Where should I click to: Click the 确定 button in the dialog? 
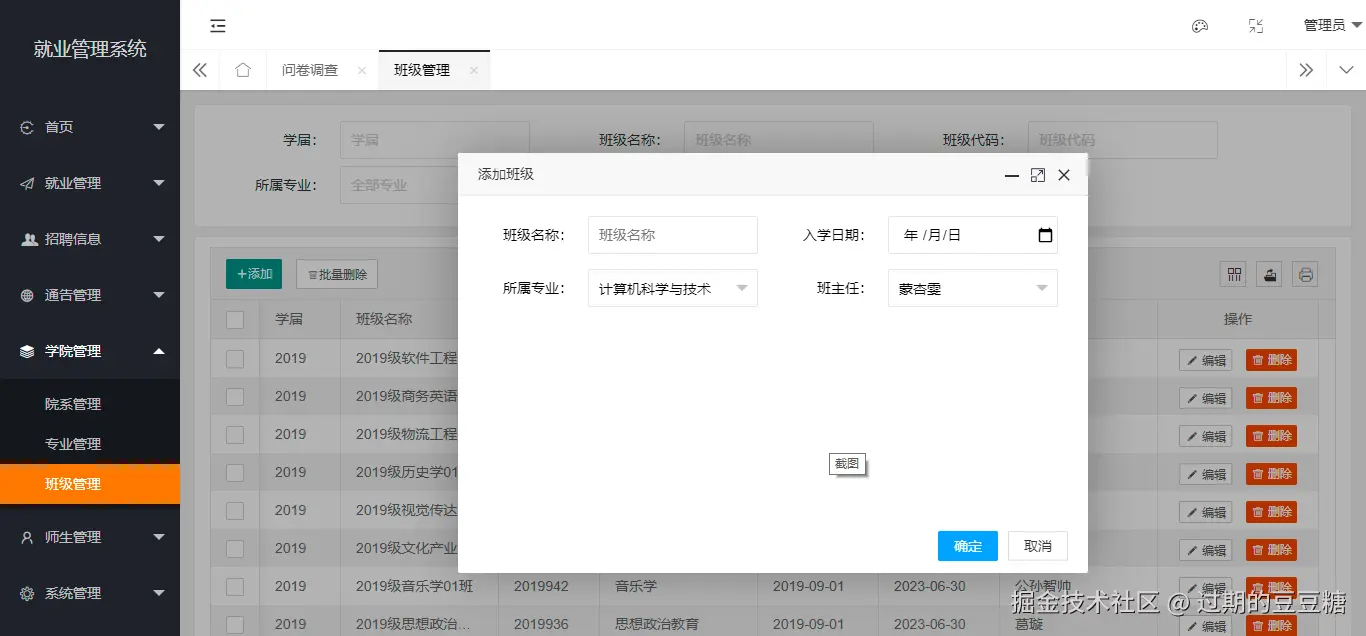click(966, 546)
